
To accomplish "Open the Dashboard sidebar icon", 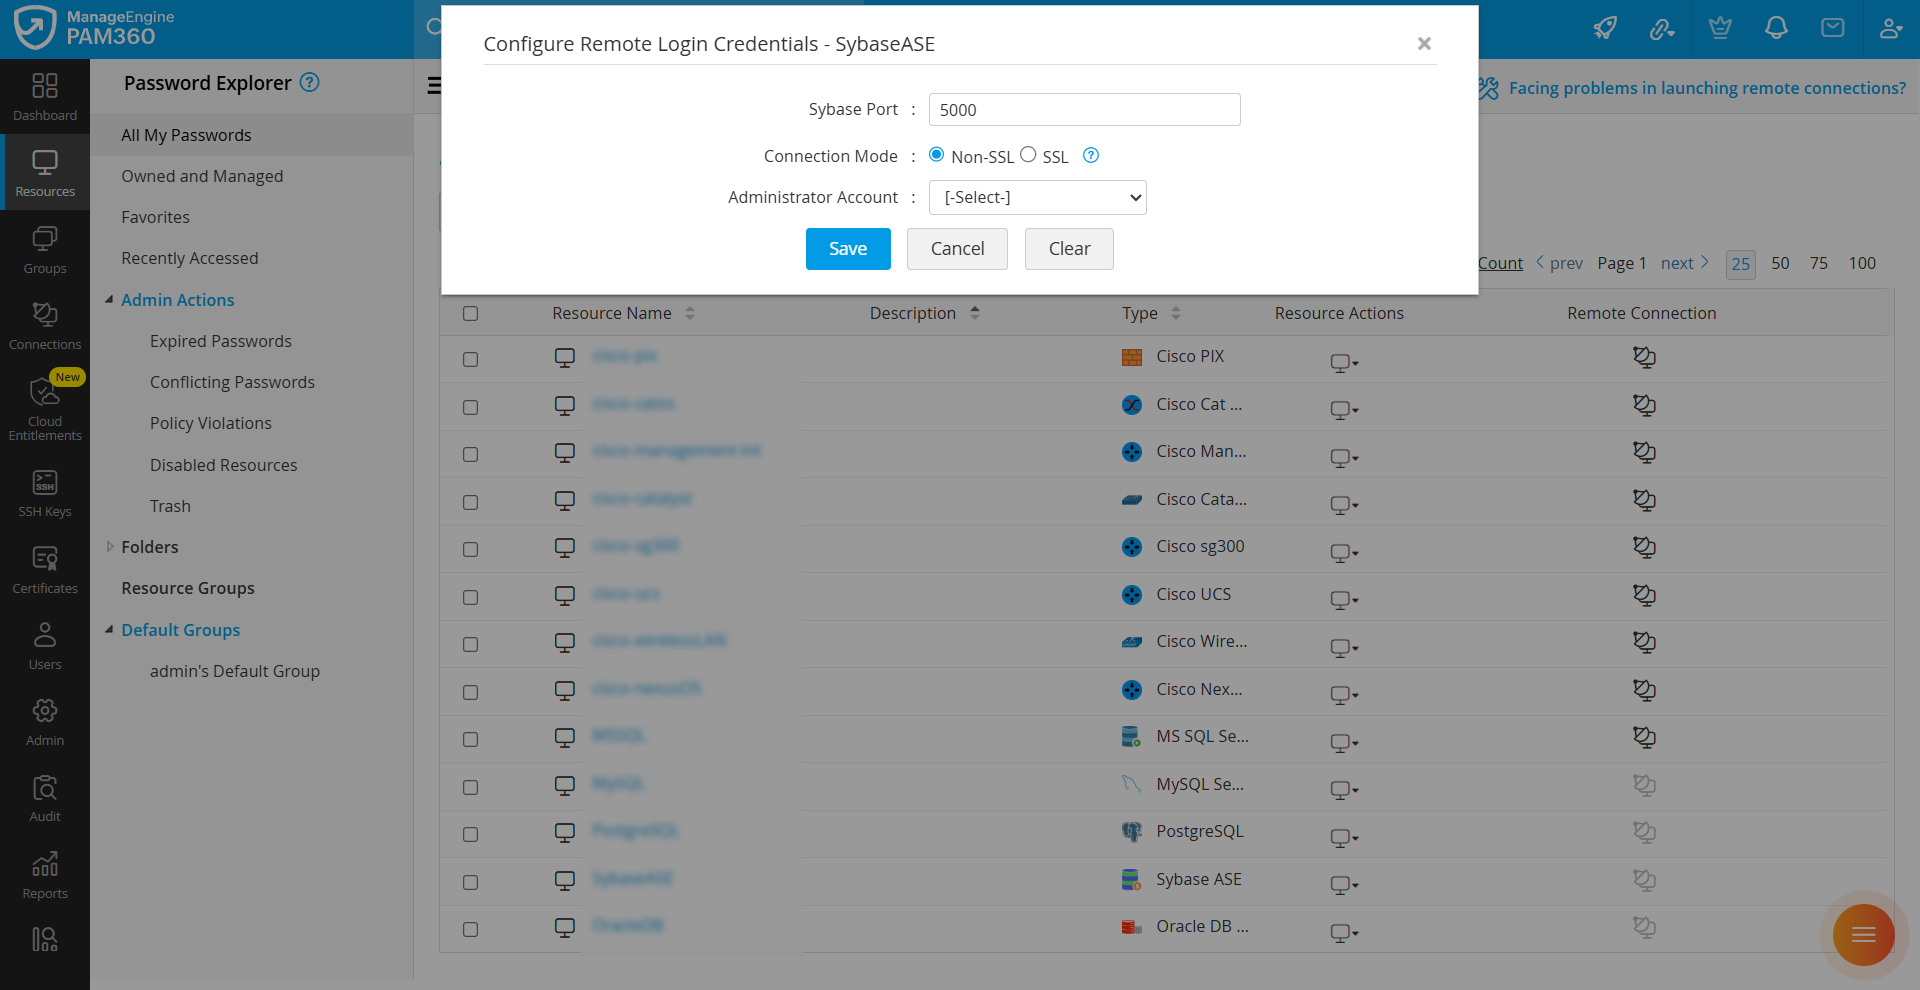I will pyautogui.click(x=45, y=96).
